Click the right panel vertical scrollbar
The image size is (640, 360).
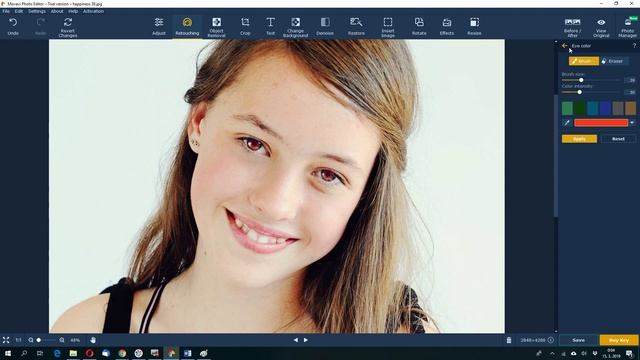click(556, 155)
